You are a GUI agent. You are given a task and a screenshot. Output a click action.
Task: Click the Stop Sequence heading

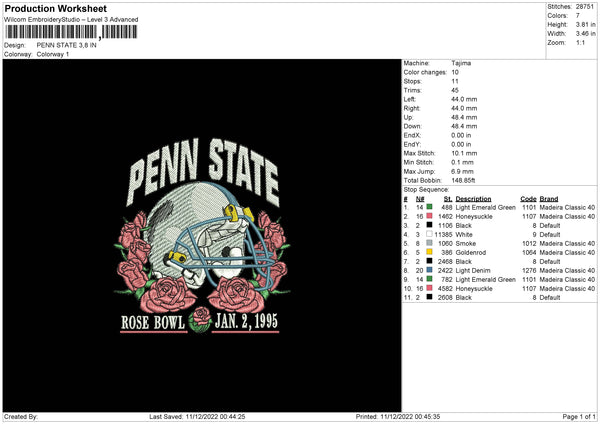tap(426, 190)
